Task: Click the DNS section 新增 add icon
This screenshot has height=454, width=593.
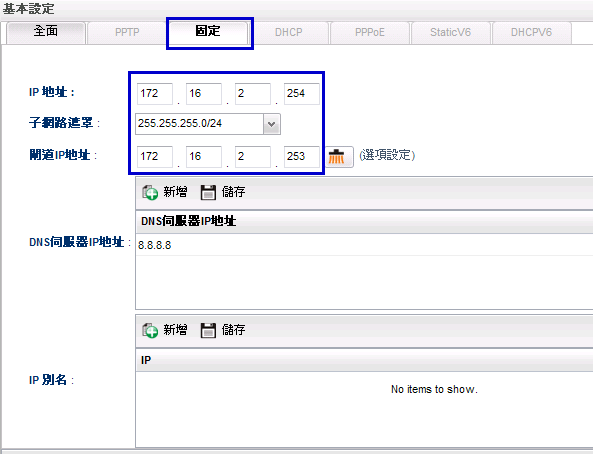Action: (x=150, y=192)
